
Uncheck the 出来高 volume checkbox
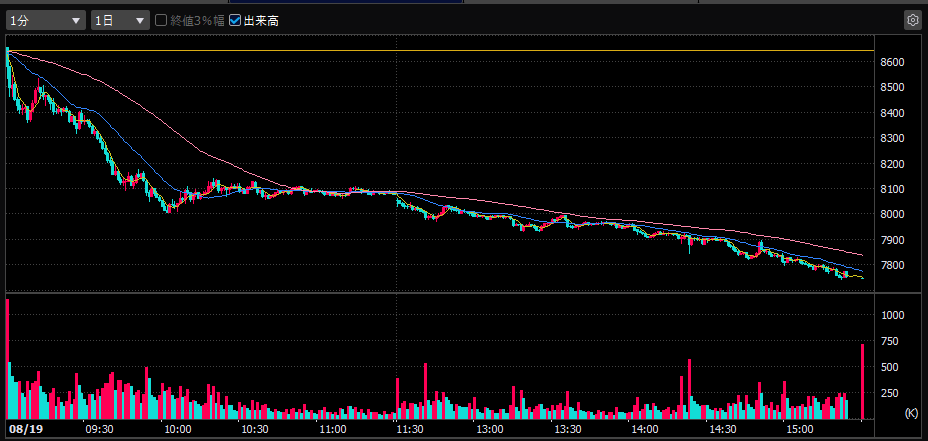click(x=234, y=21)
